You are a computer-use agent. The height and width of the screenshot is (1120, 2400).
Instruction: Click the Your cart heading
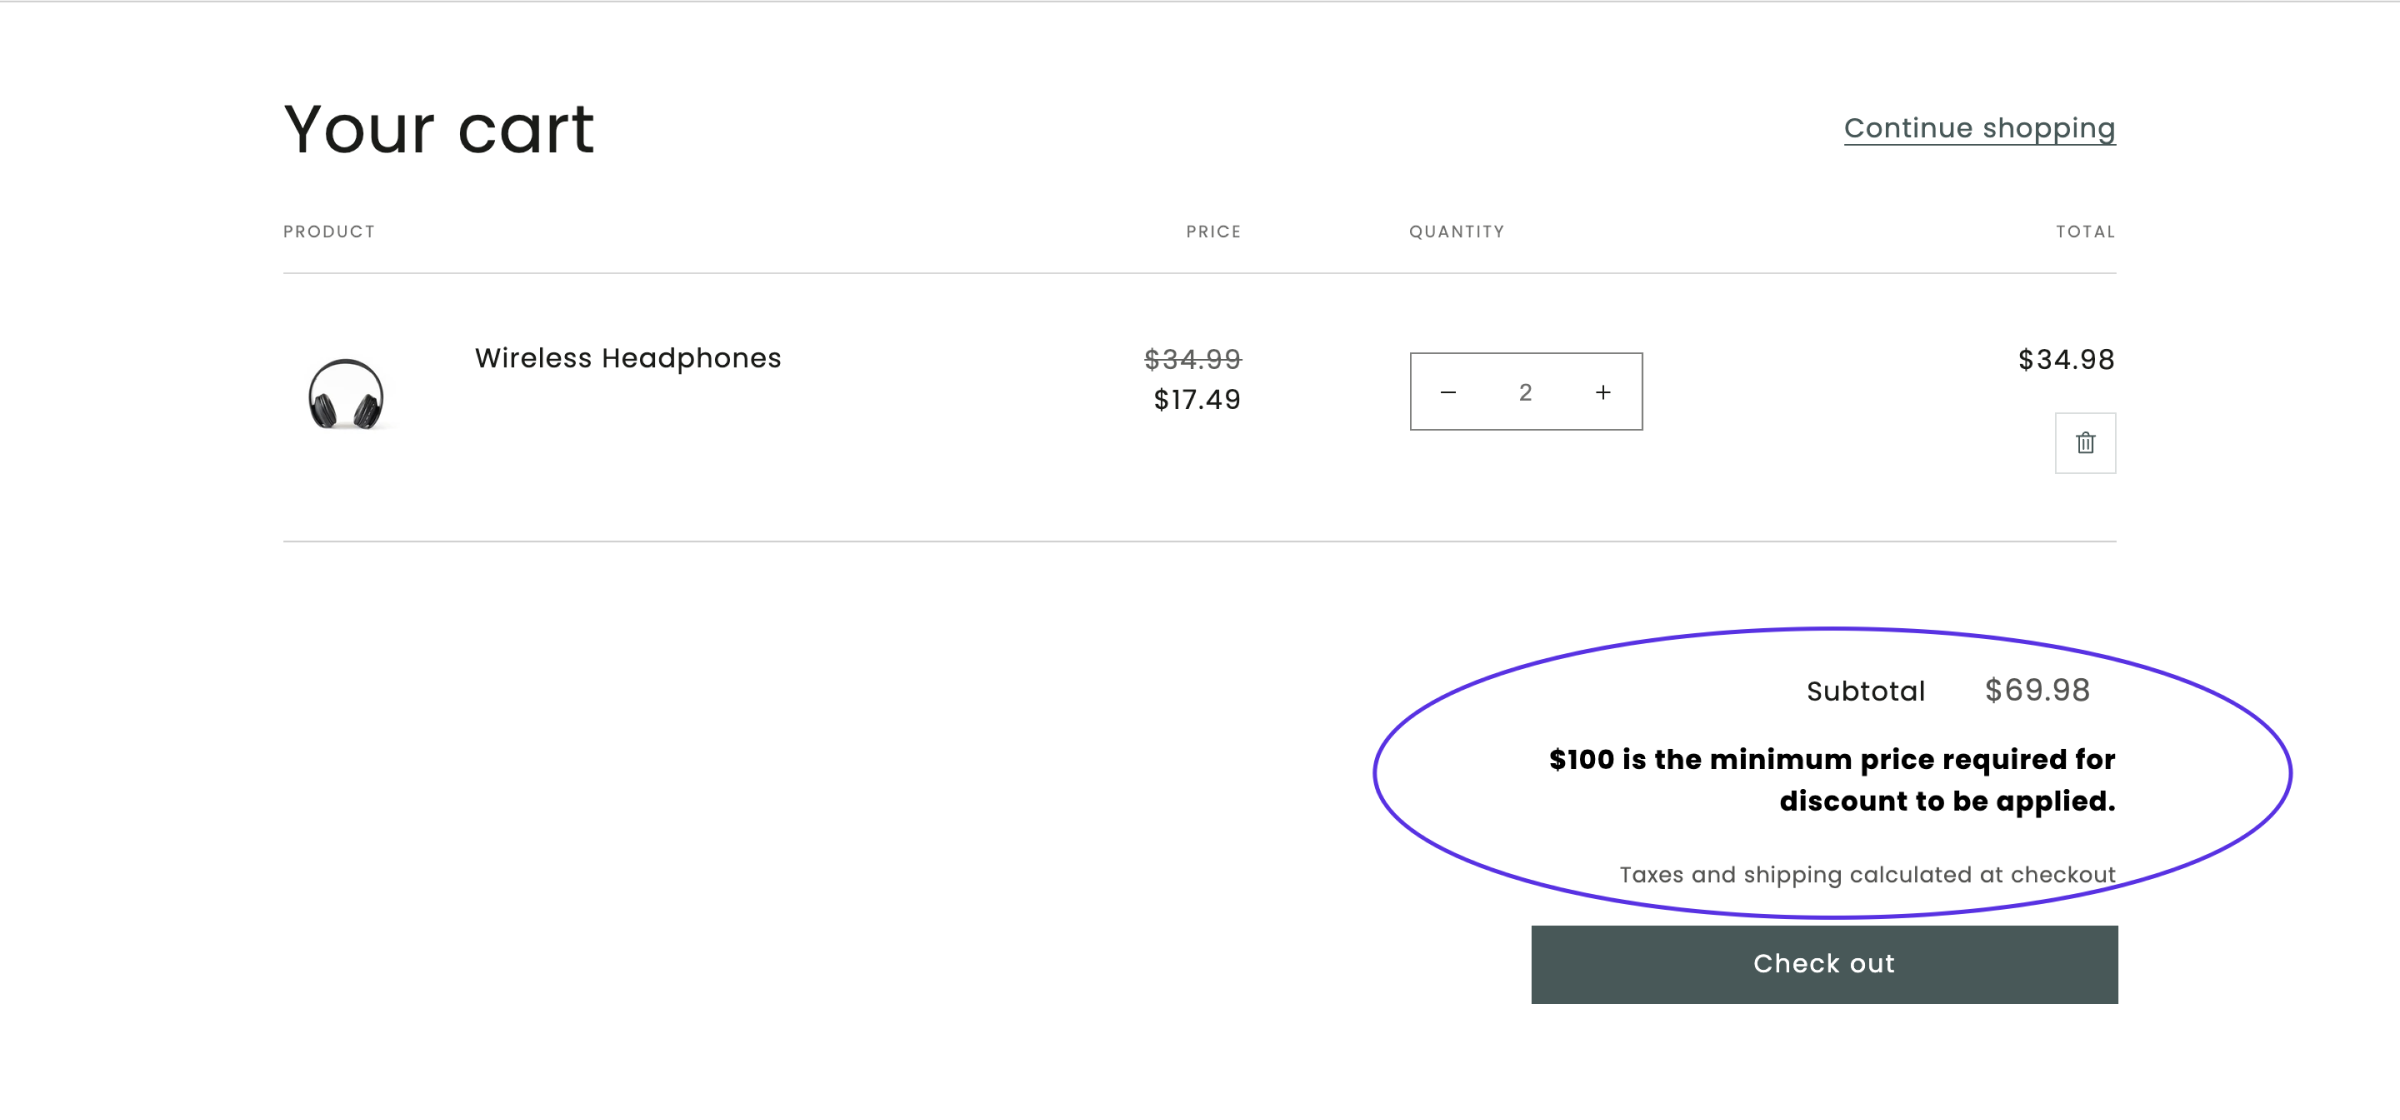point(439,129)
